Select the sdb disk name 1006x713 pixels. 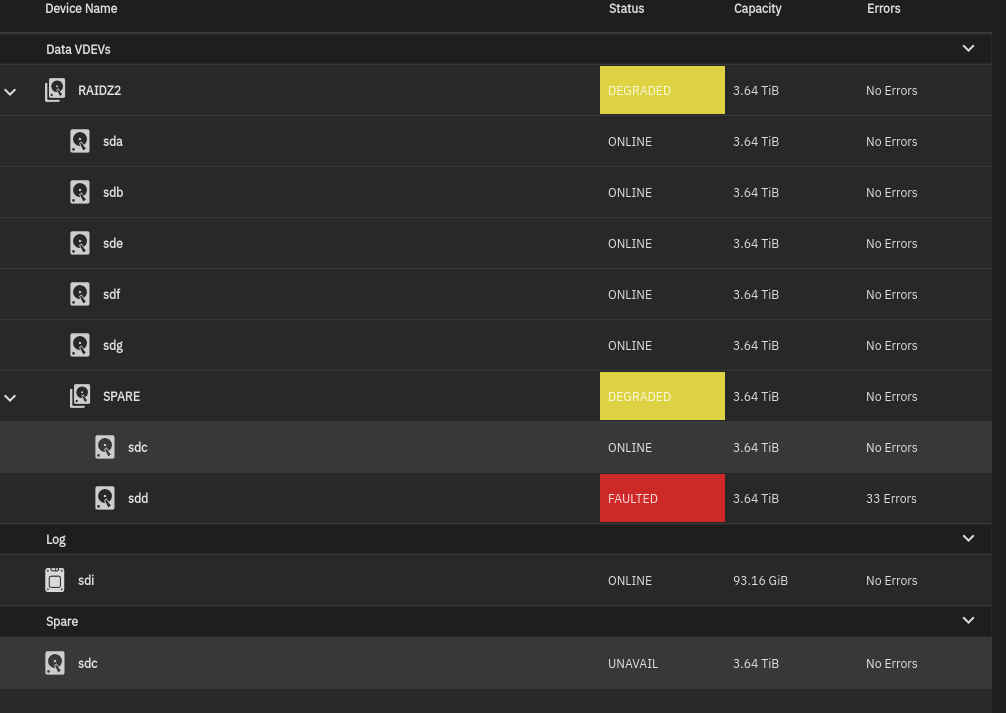point(113,193)
